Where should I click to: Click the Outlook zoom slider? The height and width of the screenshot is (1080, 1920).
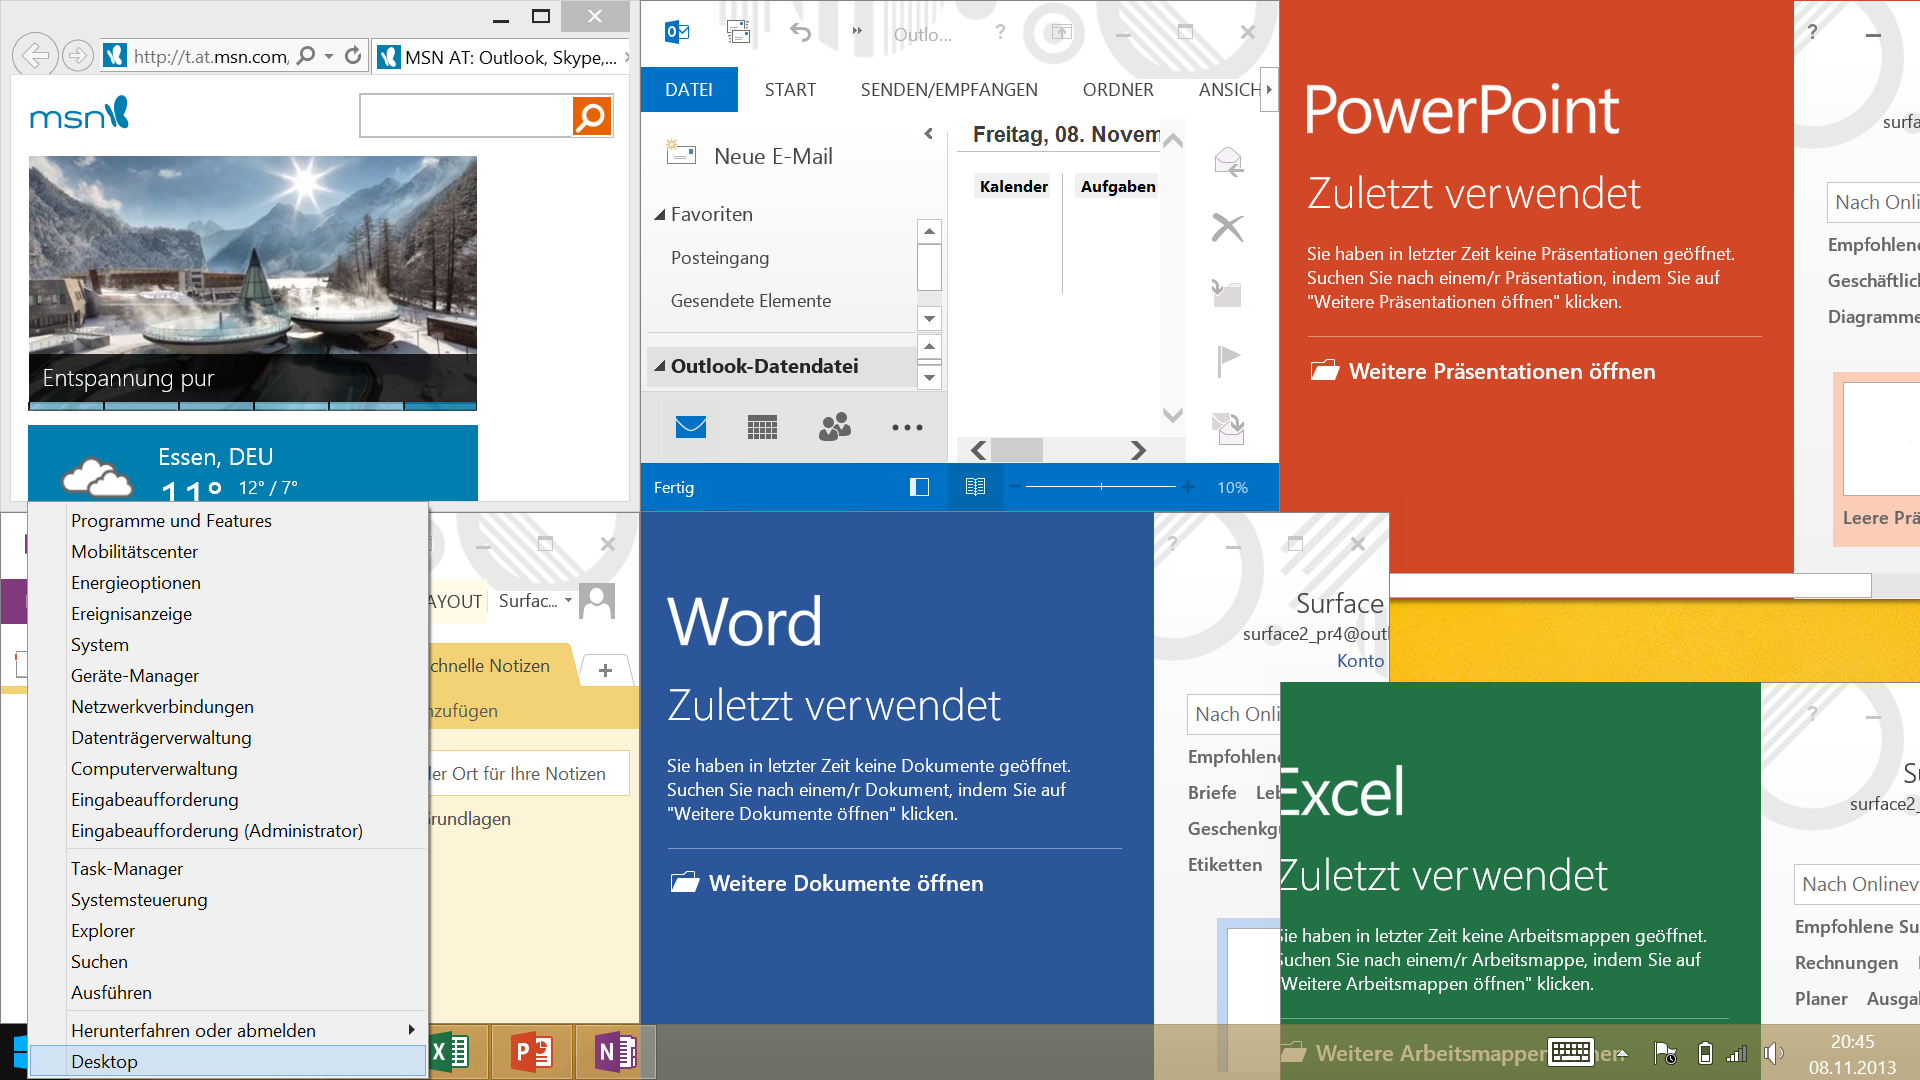(1101, 487)
